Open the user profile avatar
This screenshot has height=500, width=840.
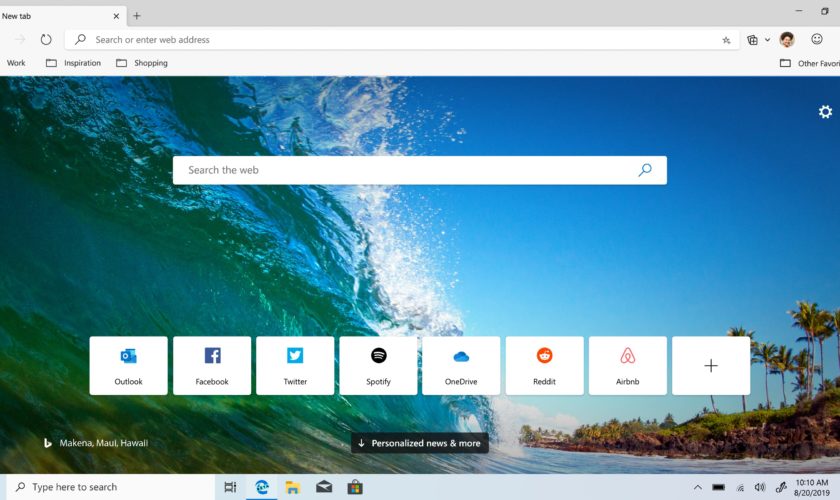(787, 40)
